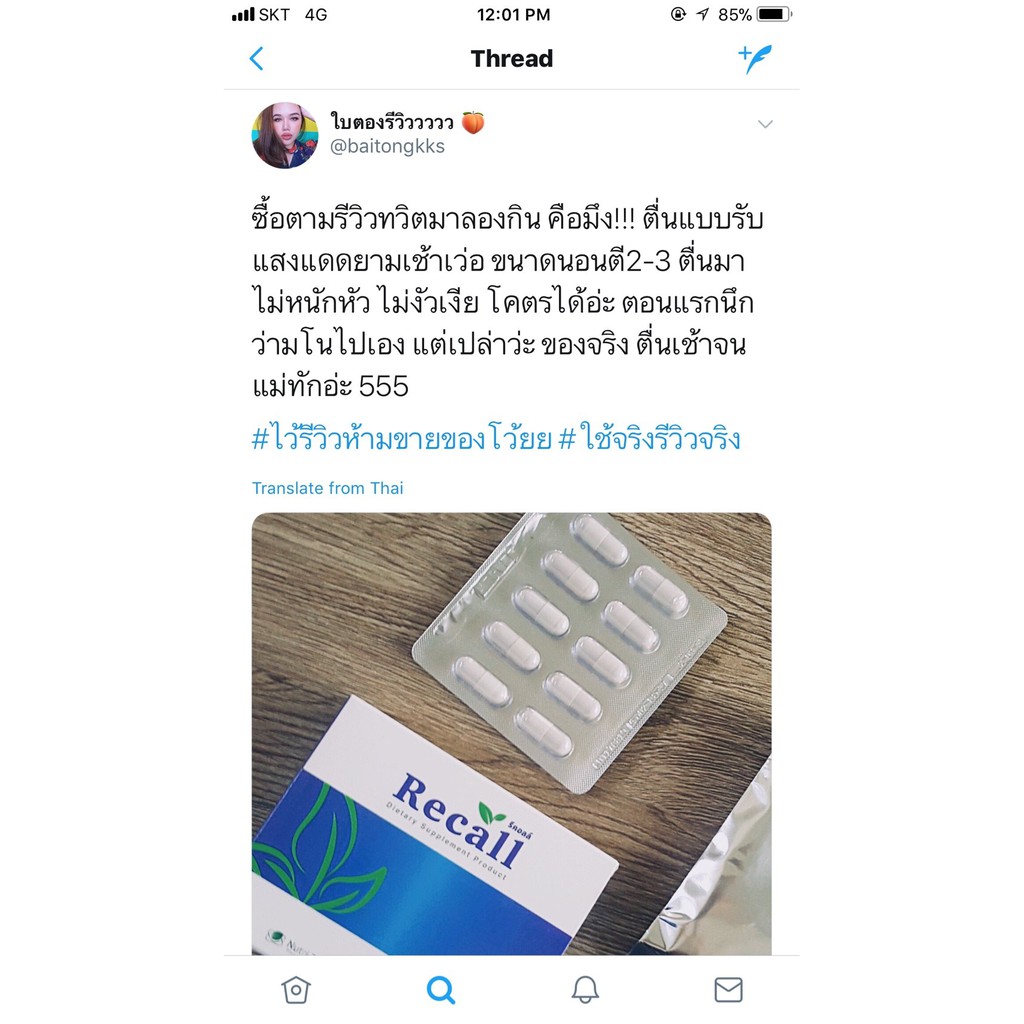Viewport: 1024px width, 1024px height.
Task: Open hashtag #ใช้จริงรีวิวจริง
Action: pos(650,439)
